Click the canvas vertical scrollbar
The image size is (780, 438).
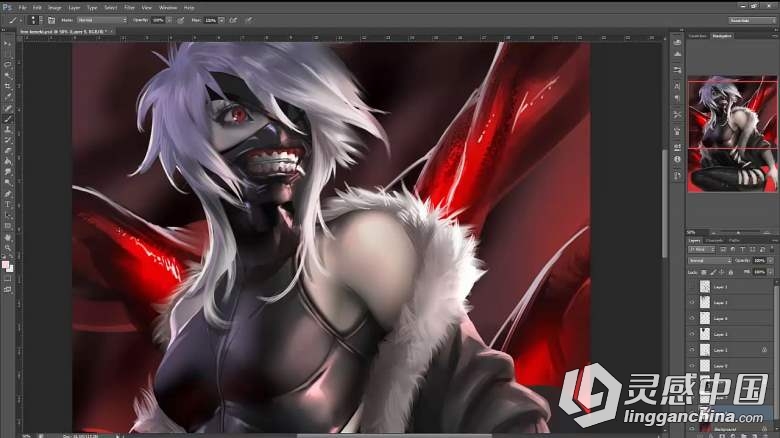[x=665, y=203]
